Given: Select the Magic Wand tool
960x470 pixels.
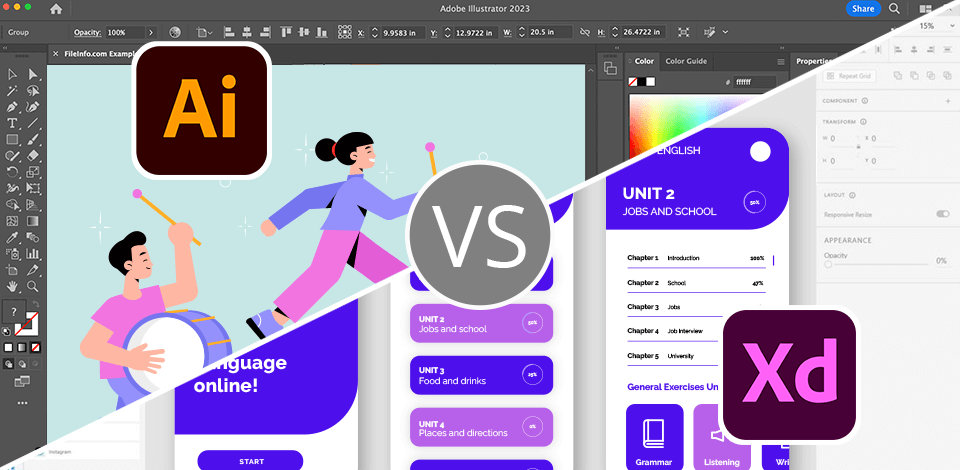Looking at the screenshot, I should pyautogui.click(x=12, y=91).
